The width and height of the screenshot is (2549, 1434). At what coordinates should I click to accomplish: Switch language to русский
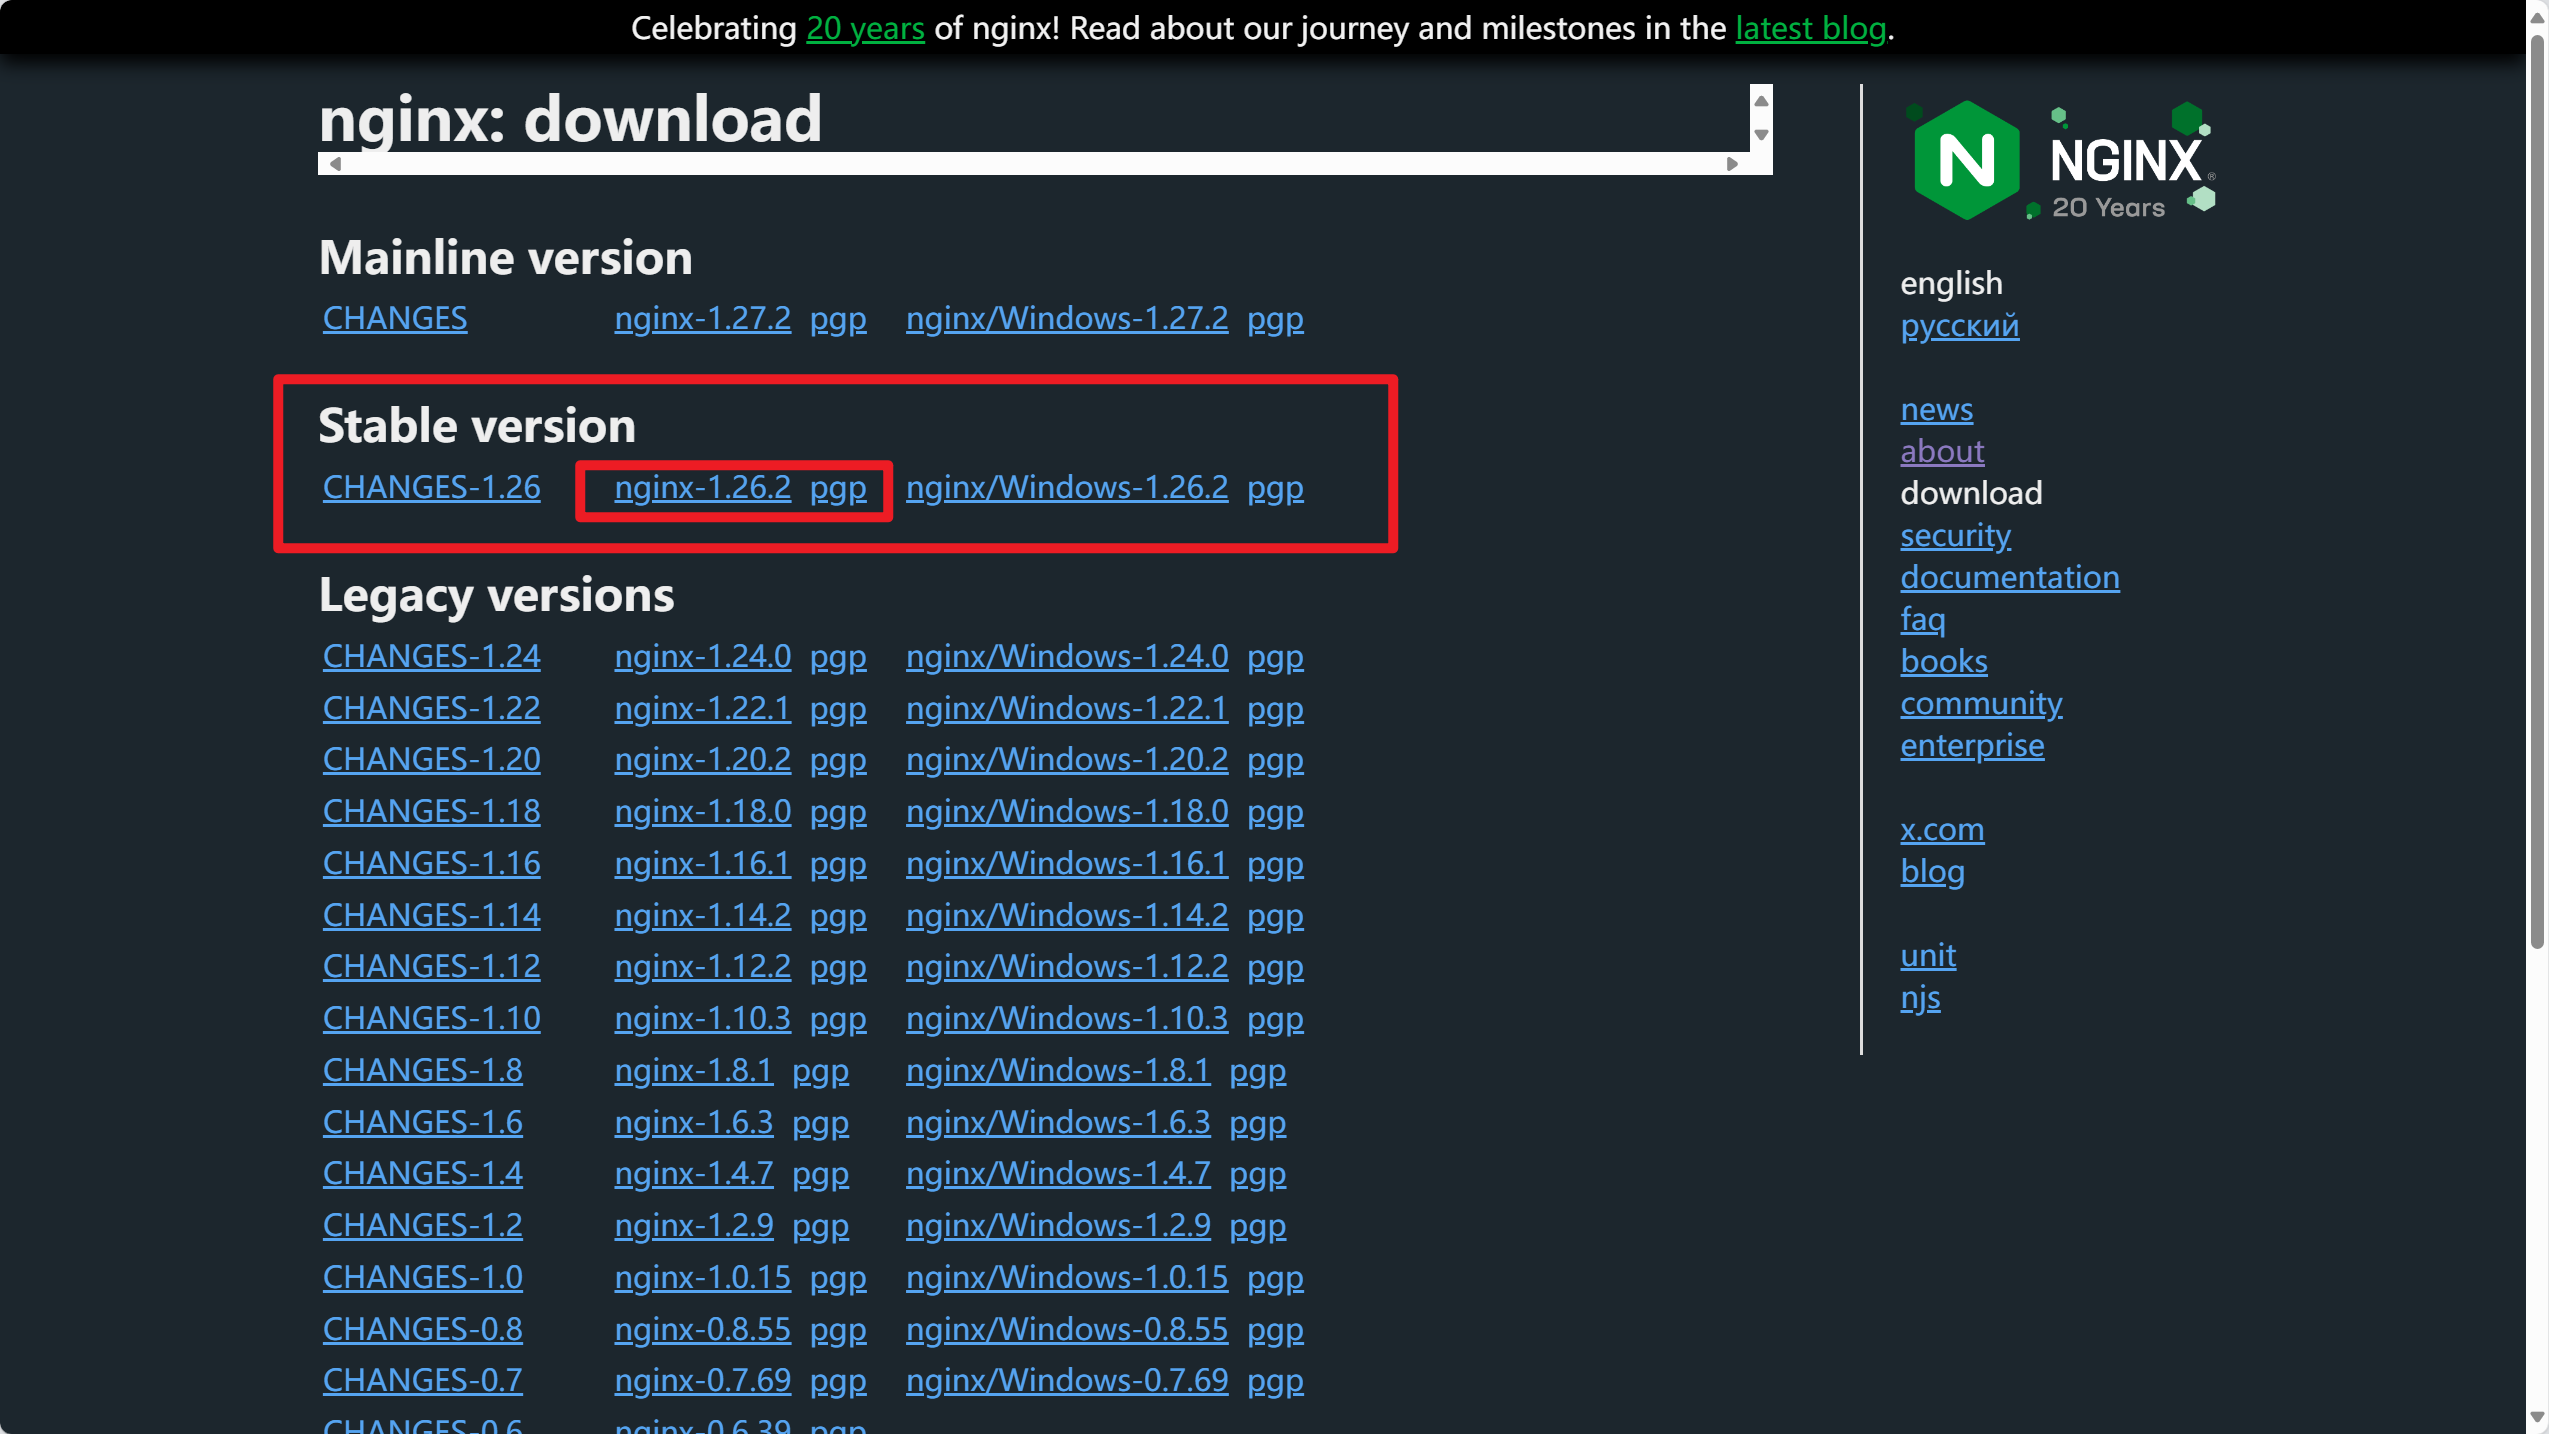coord(1959,326)
